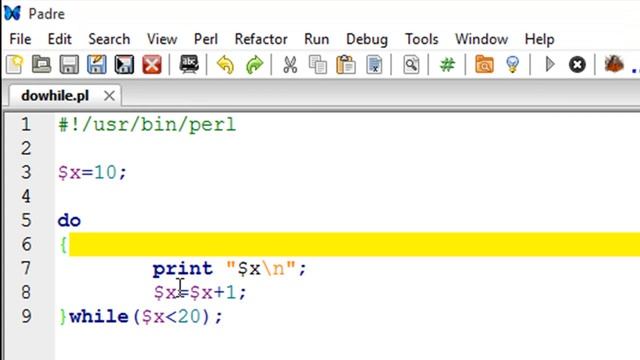Click the Select All icon

pos(374,64)
